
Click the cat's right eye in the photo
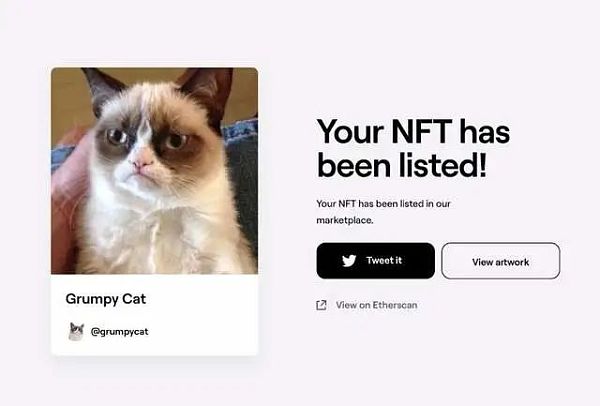118,137
